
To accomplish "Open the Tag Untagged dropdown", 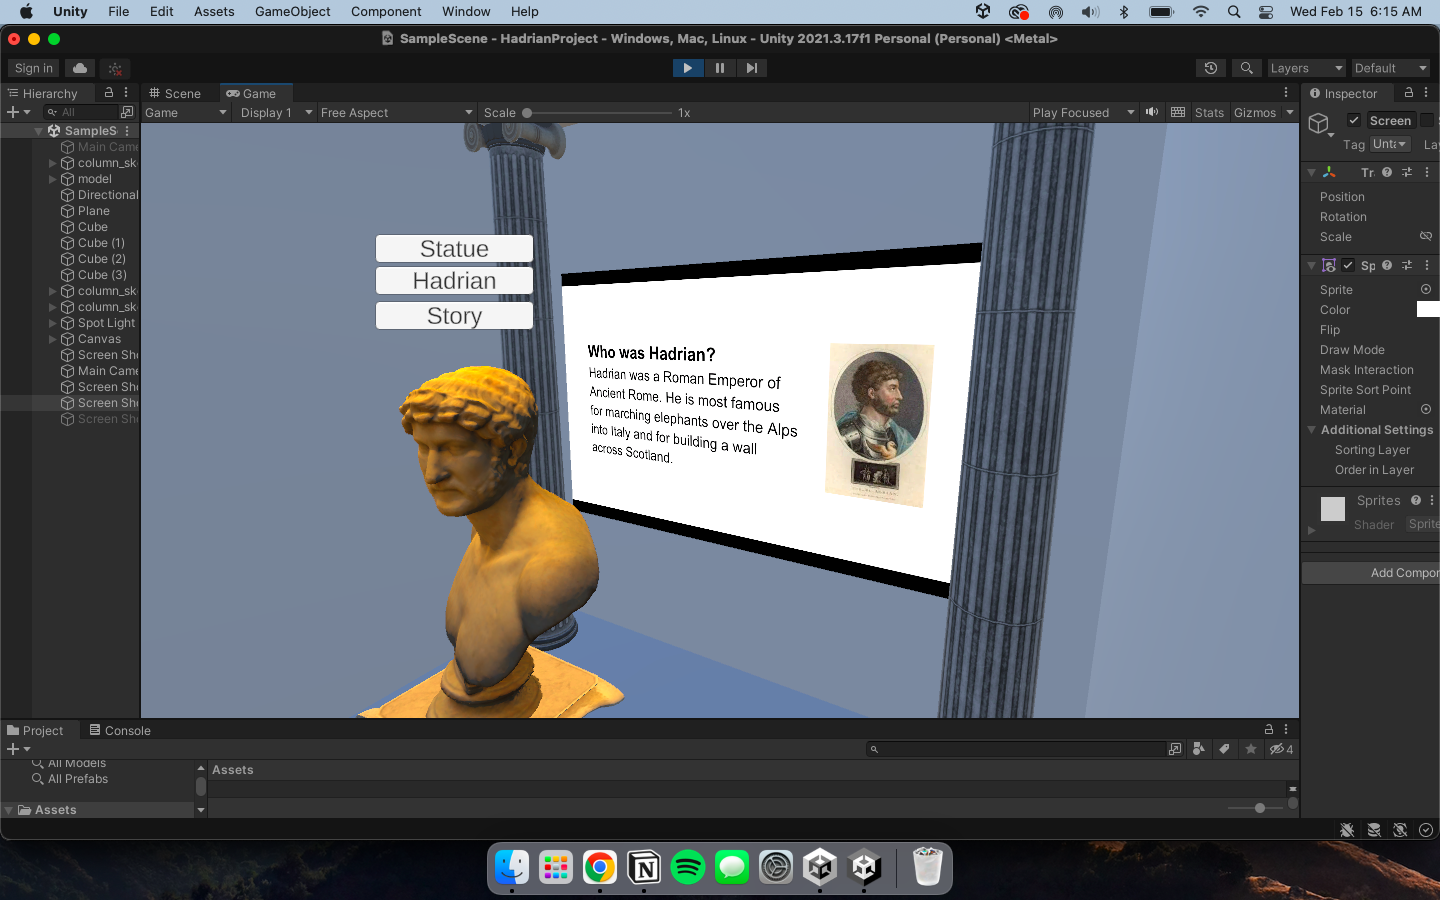I will point(1390,144).
